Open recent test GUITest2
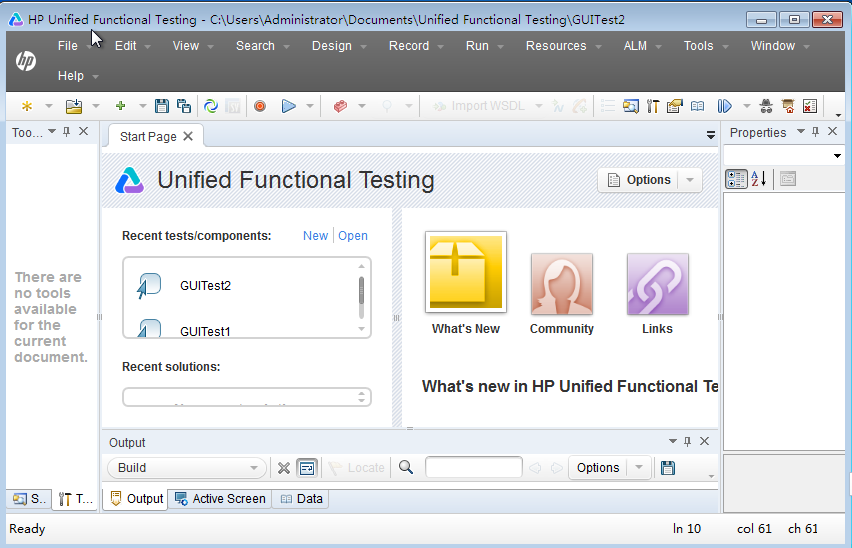 tap(205, 286)
